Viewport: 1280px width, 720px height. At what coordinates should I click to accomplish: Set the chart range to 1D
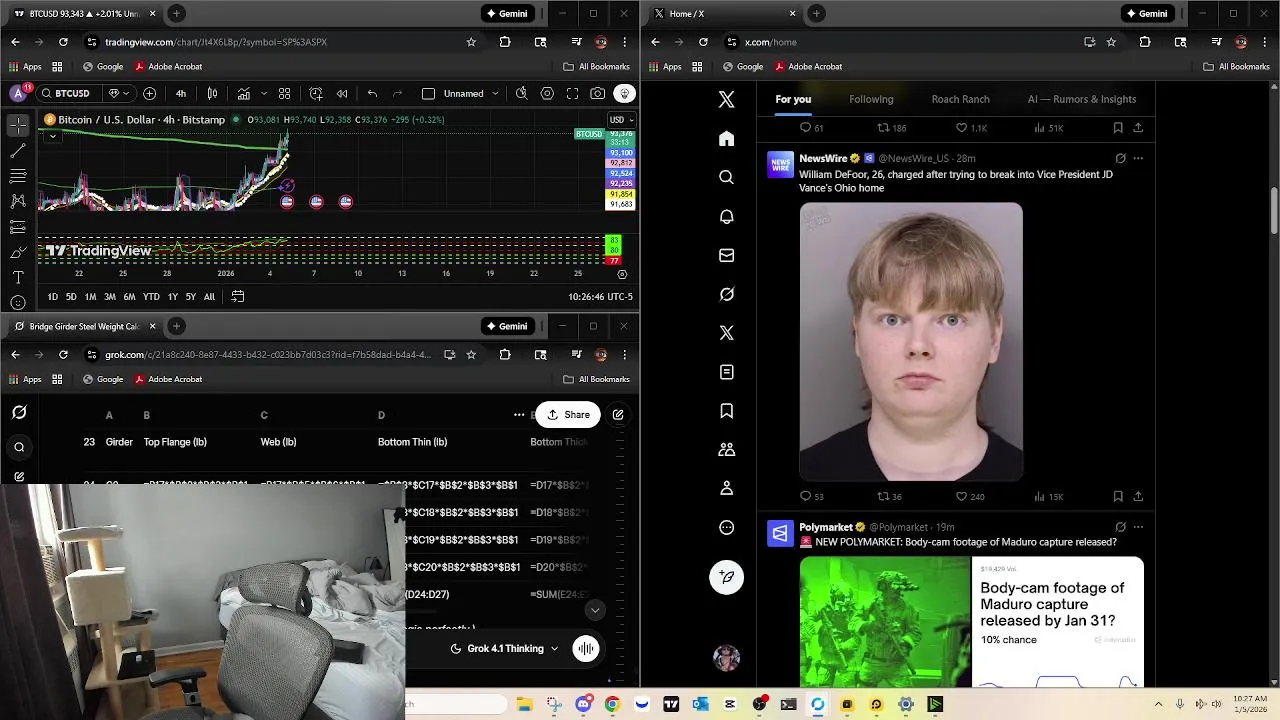(x=53, y=297)
